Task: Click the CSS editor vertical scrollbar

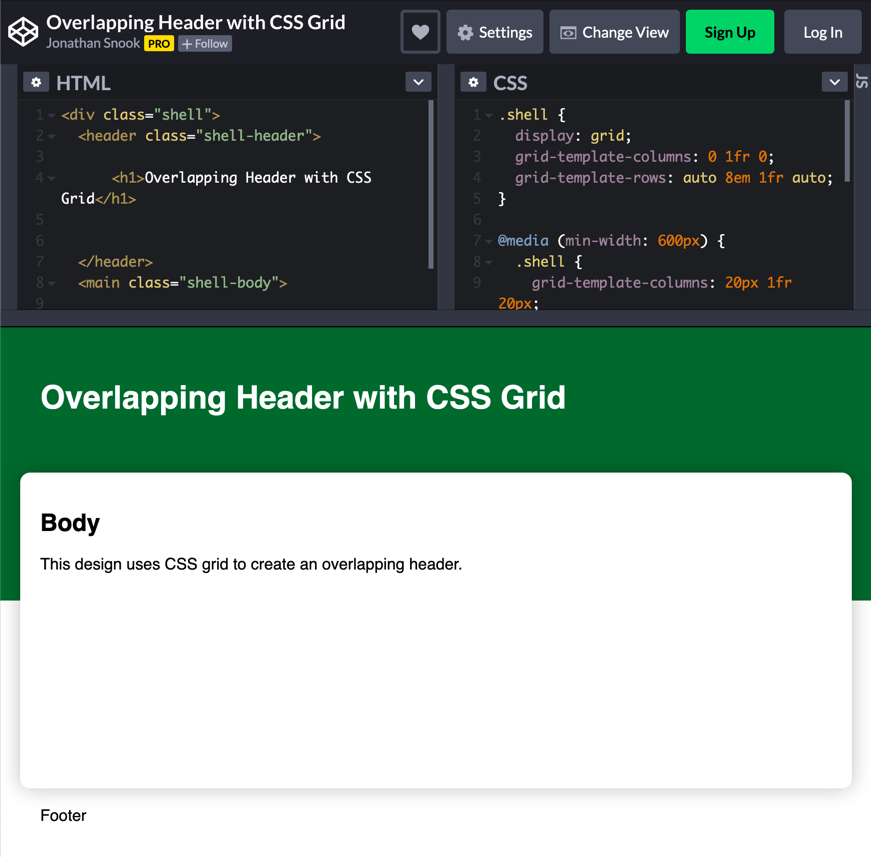Action: [847, 141]
